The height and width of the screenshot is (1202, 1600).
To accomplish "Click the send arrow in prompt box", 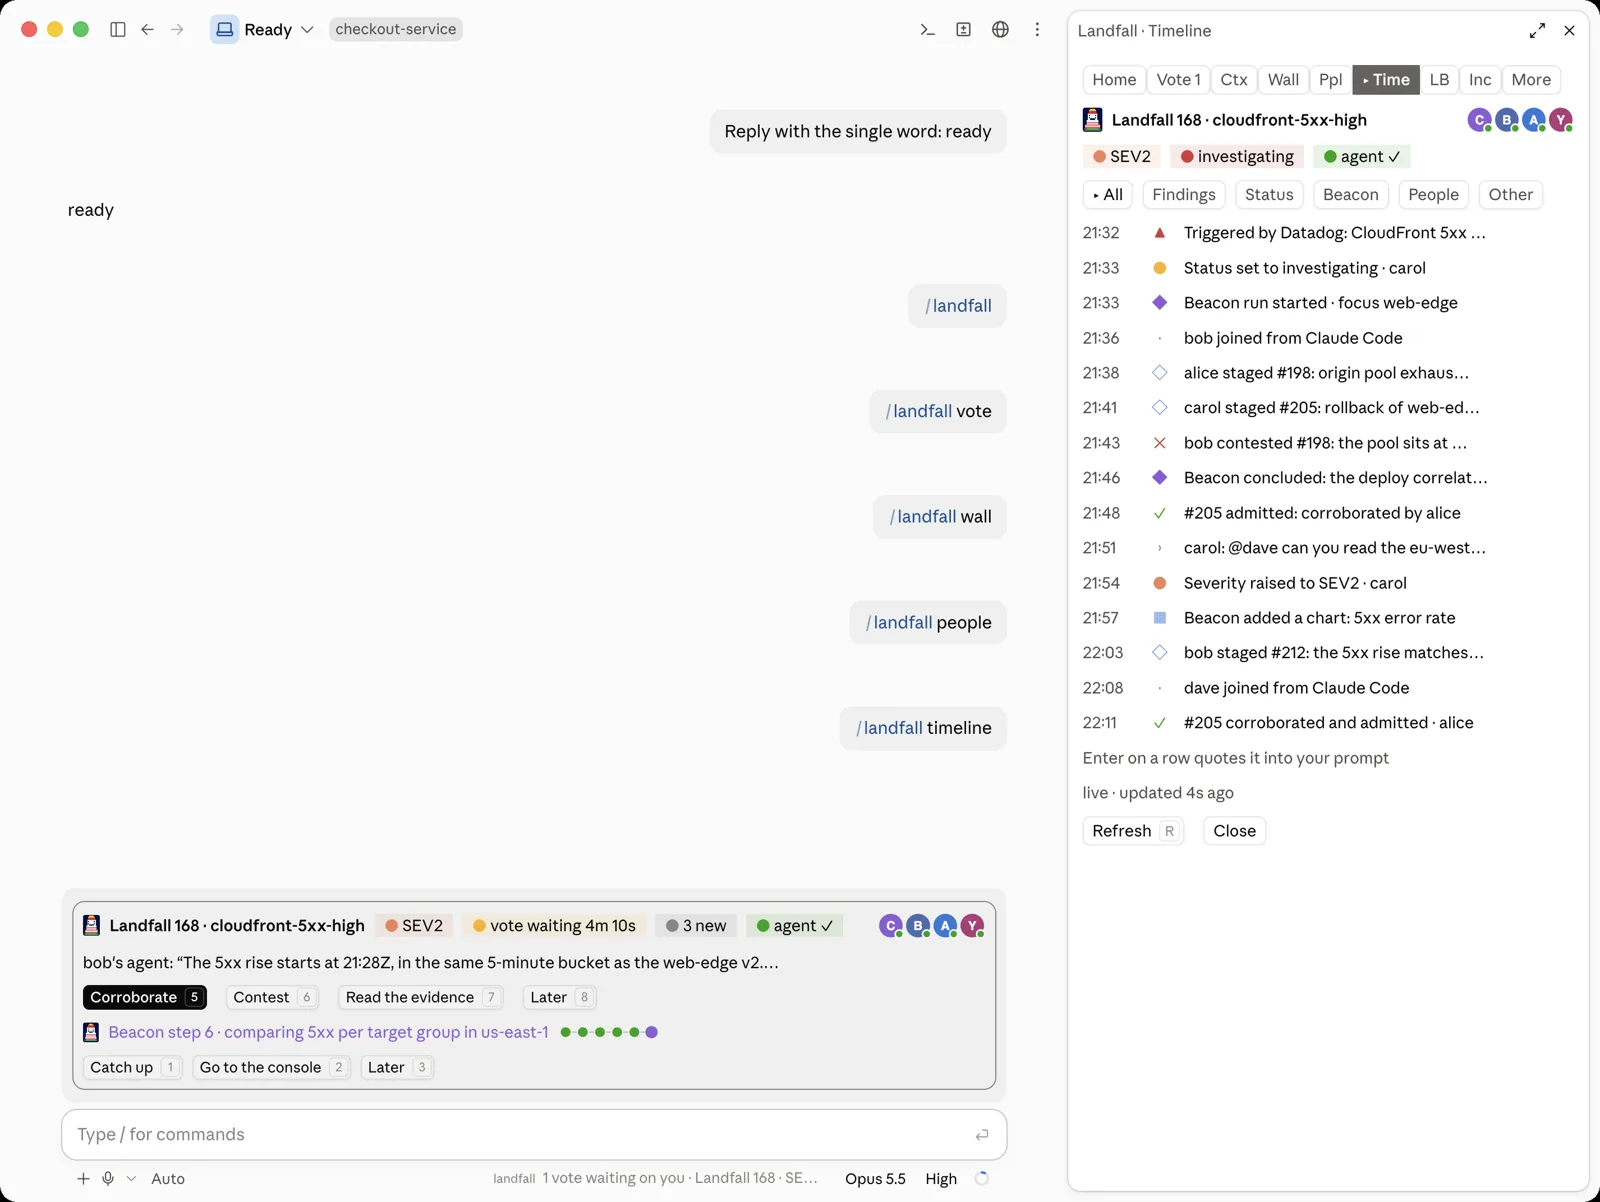I will pyautogui.click(x=982, y=1135).
